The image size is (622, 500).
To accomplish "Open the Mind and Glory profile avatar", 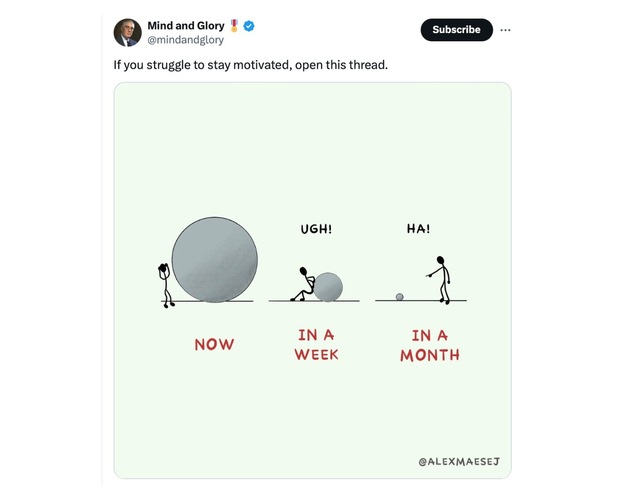I will pyautogui.click(x=127, y=32).
